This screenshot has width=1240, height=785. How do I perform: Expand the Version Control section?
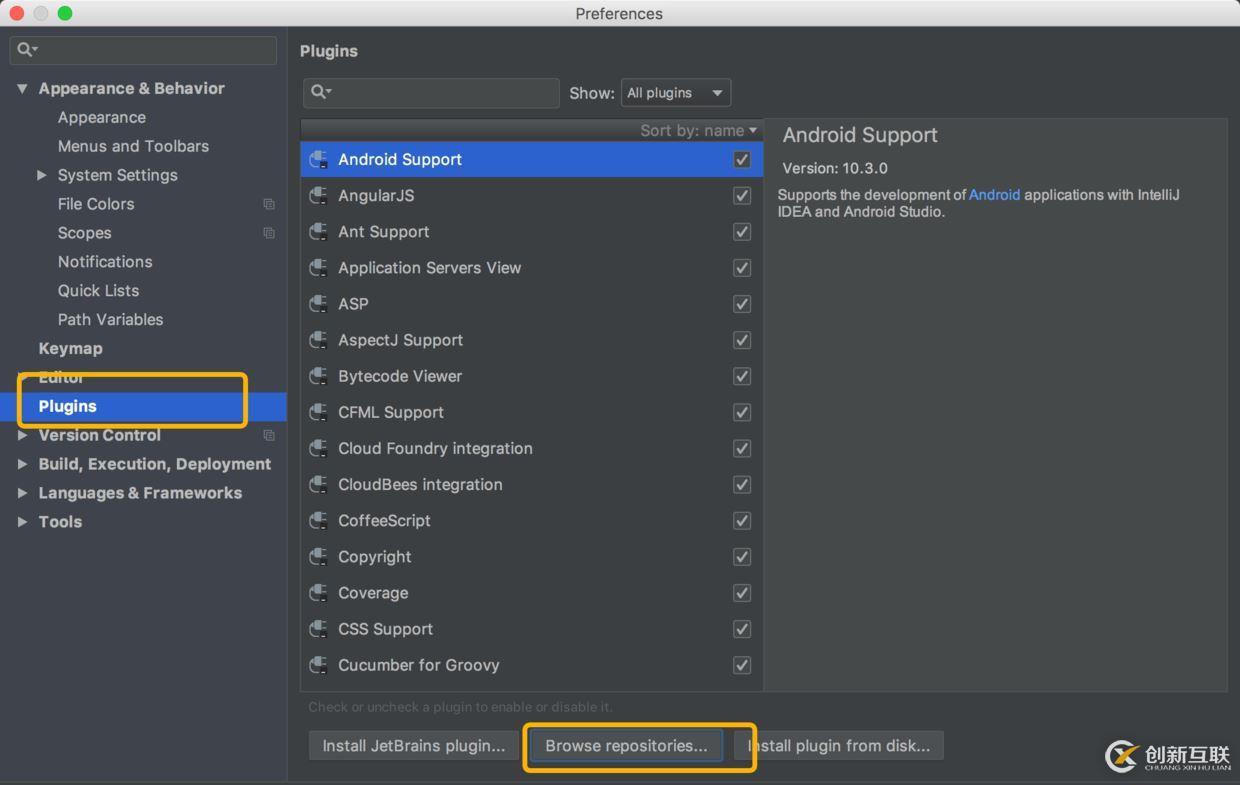22,435
